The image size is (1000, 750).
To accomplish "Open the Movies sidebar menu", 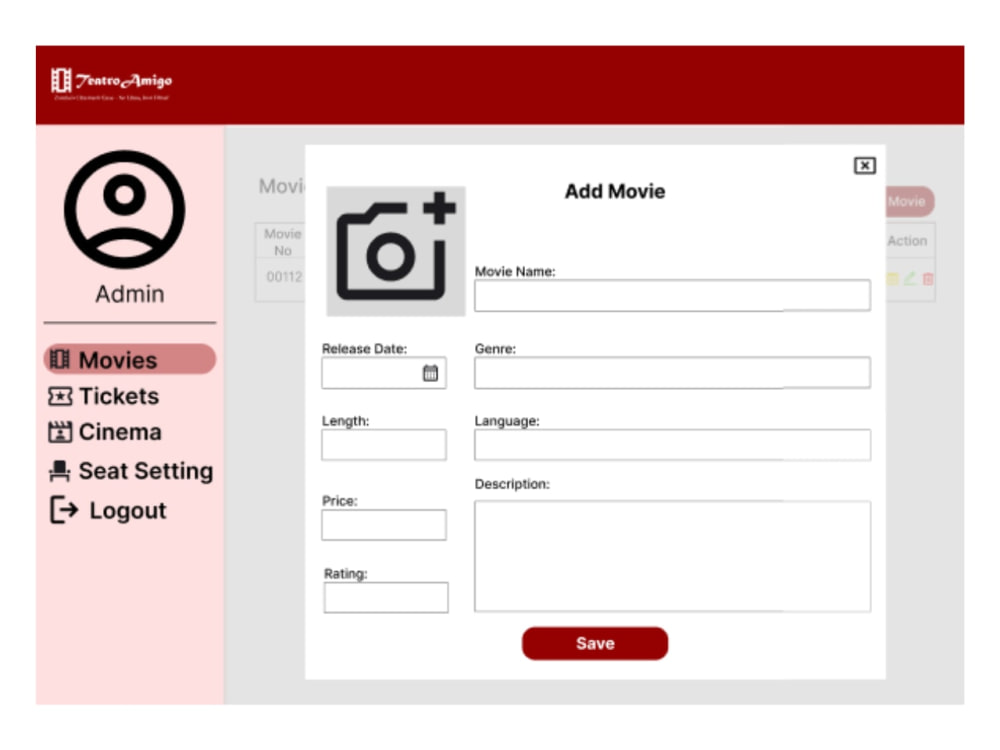I will (x=129, y=360).
